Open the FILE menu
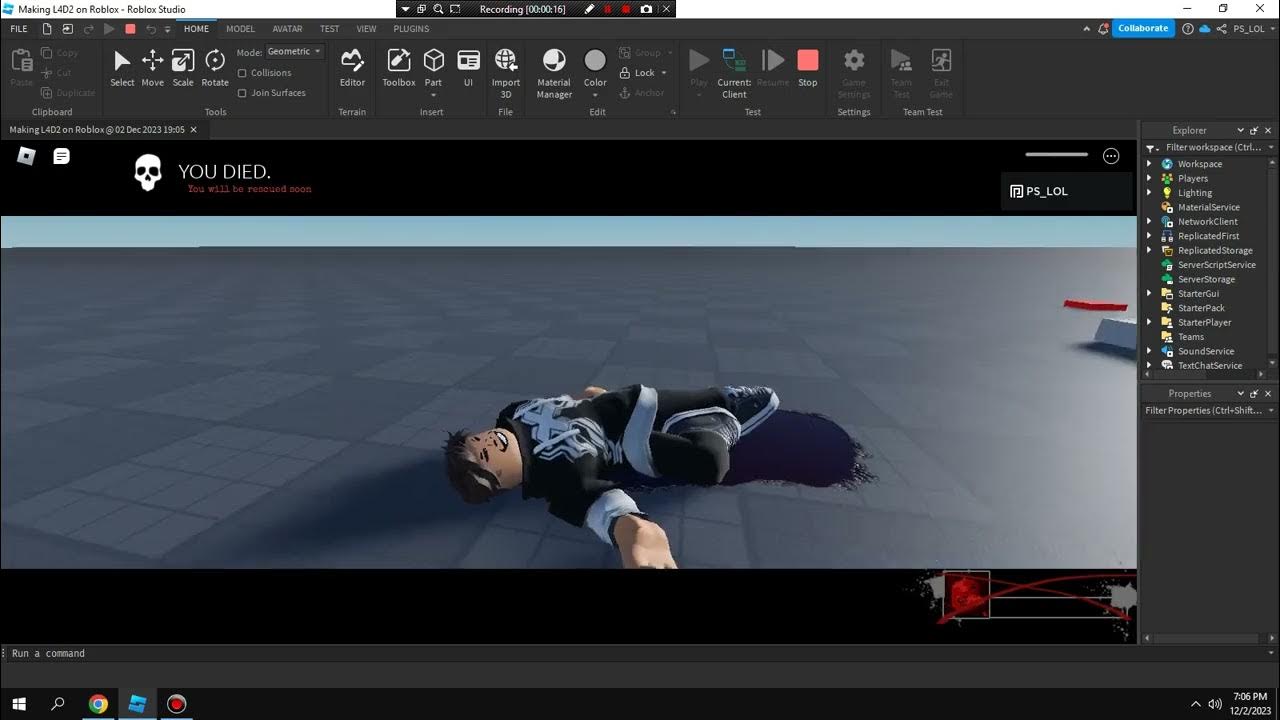This screenshot has width=1280, height=720. 19,29
